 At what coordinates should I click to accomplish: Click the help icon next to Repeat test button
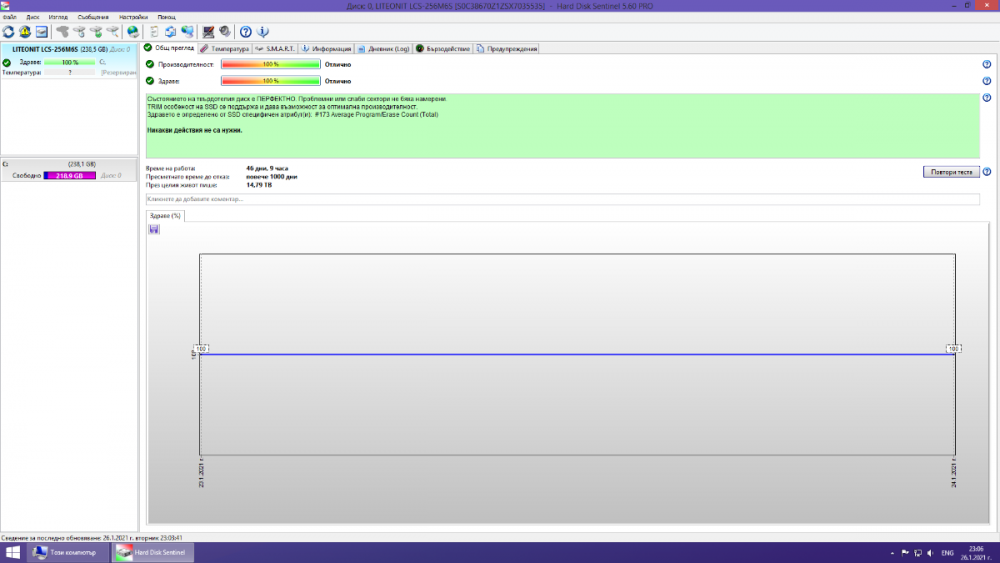coord(986,172)
